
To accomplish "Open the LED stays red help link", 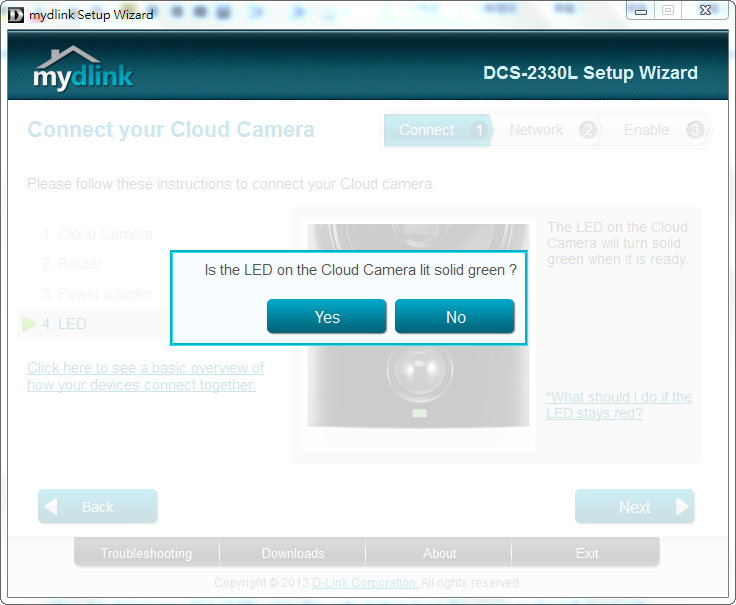I will [x=618, y=405].
